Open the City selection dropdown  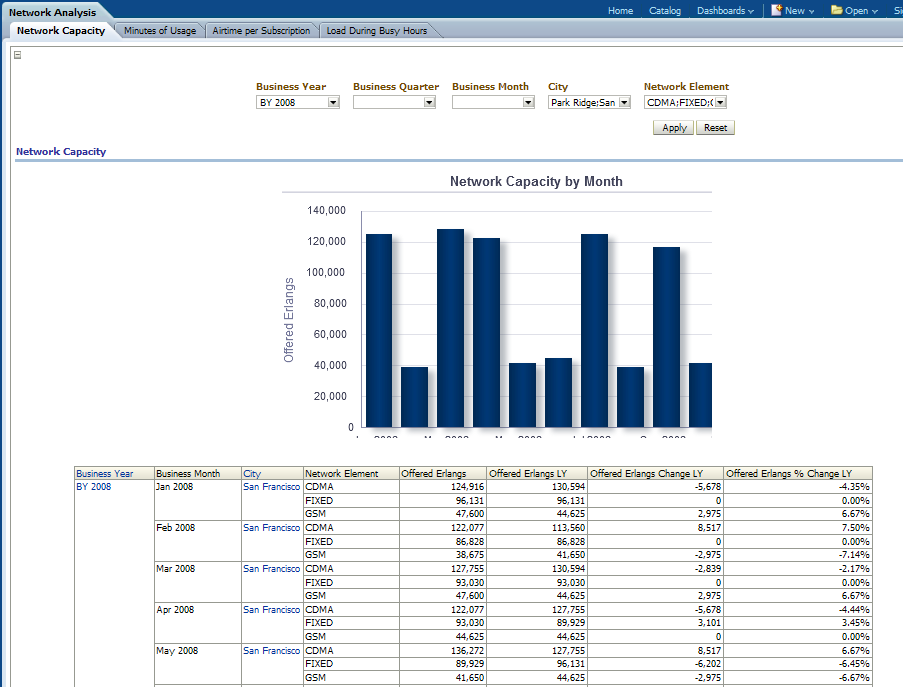624,102
